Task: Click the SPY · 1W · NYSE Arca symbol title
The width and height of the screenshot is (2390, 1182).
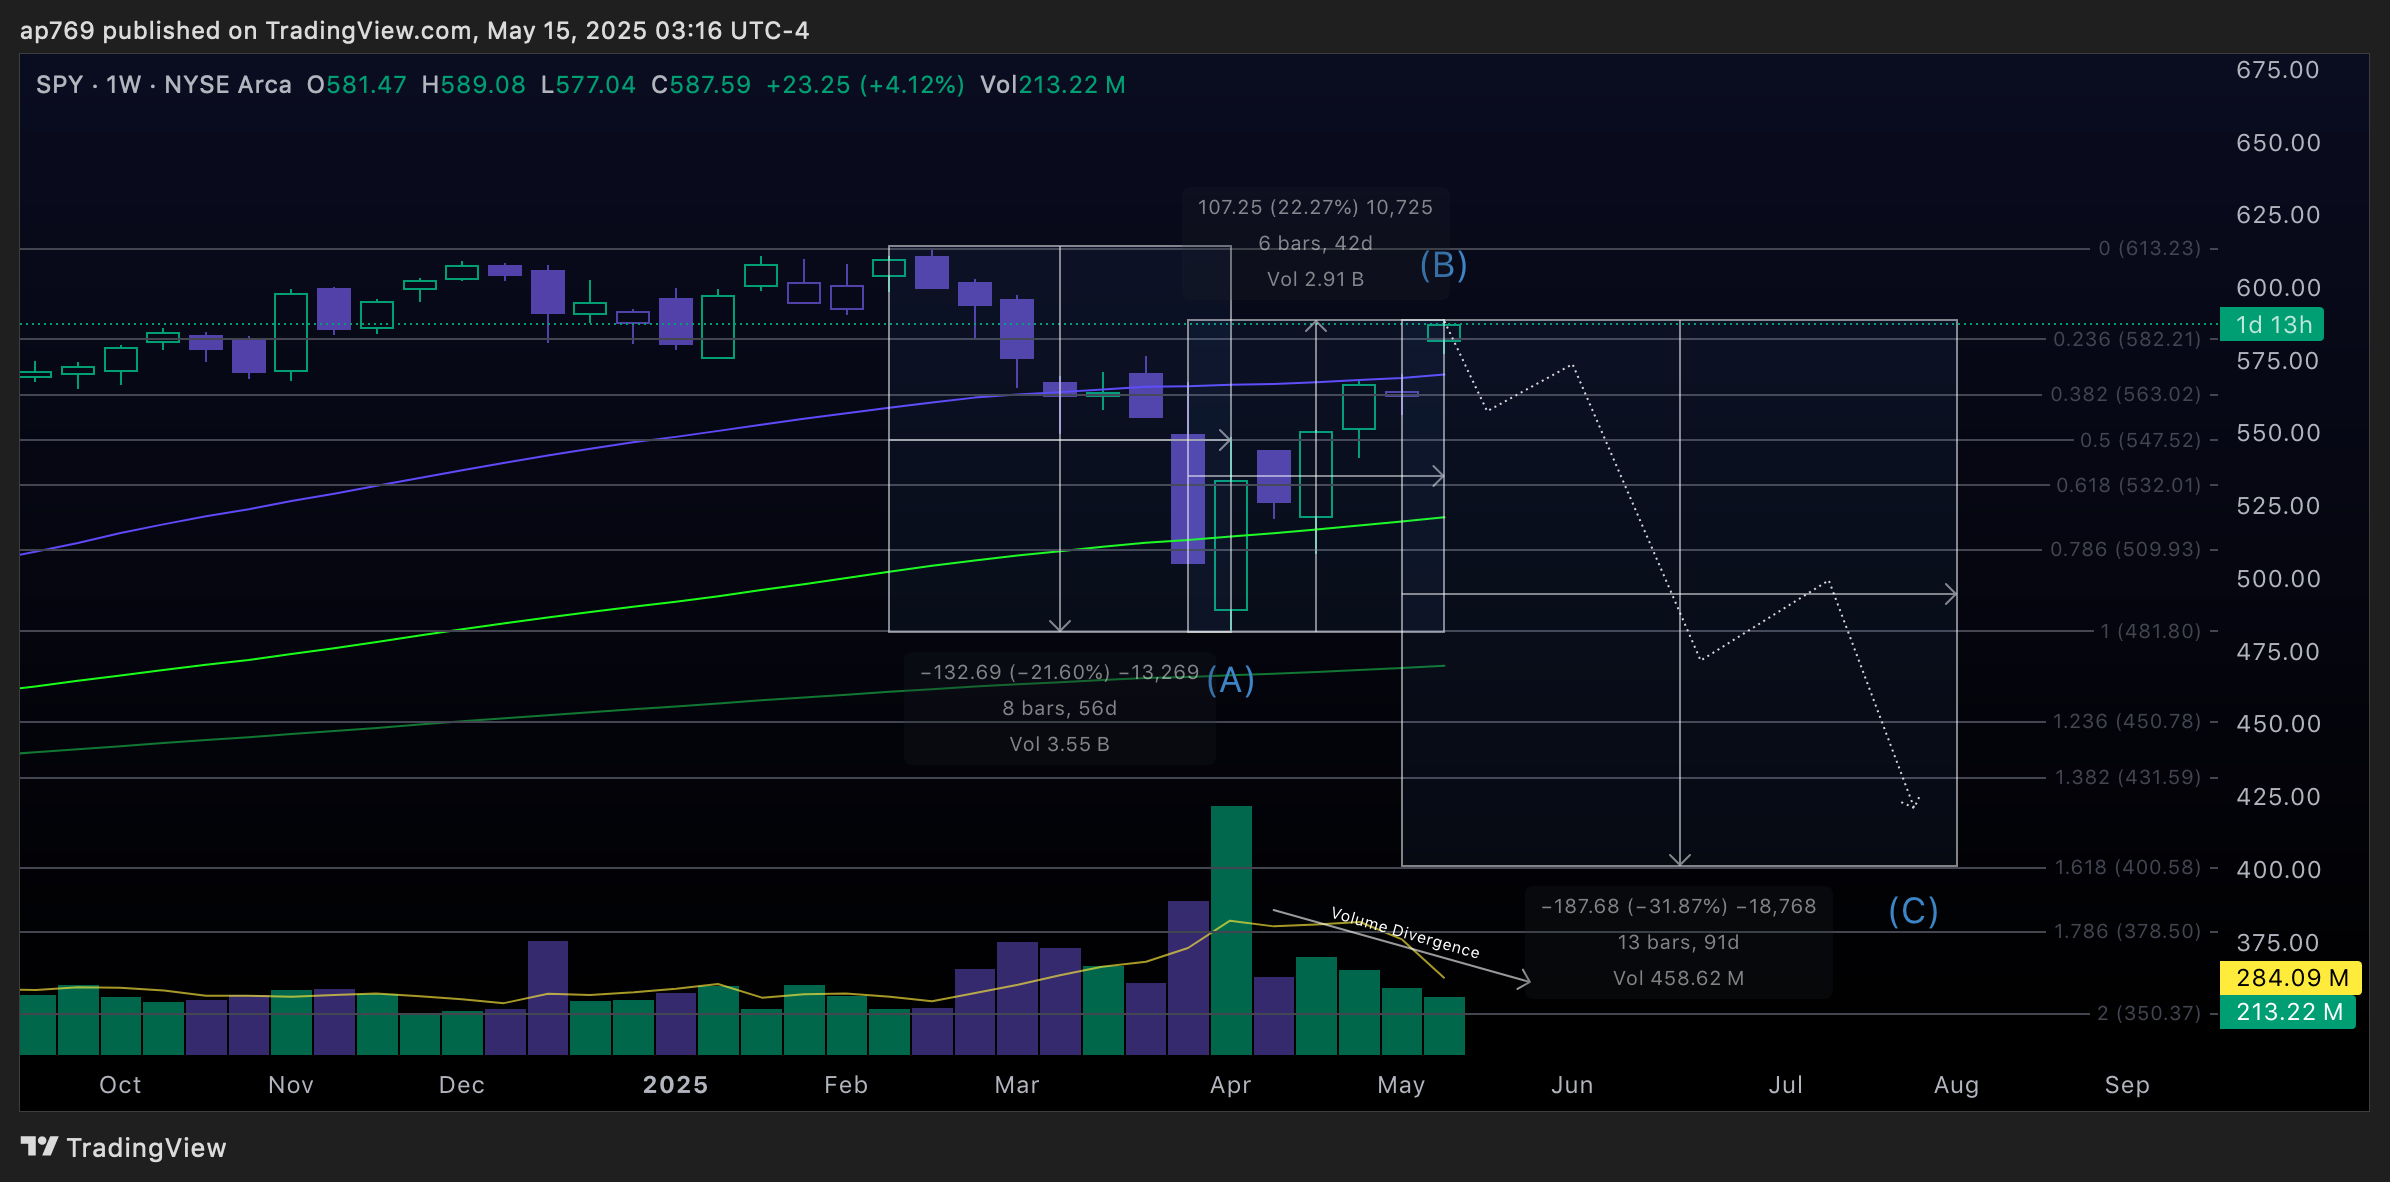Action: pyautogui.click(x=164, y=85)
